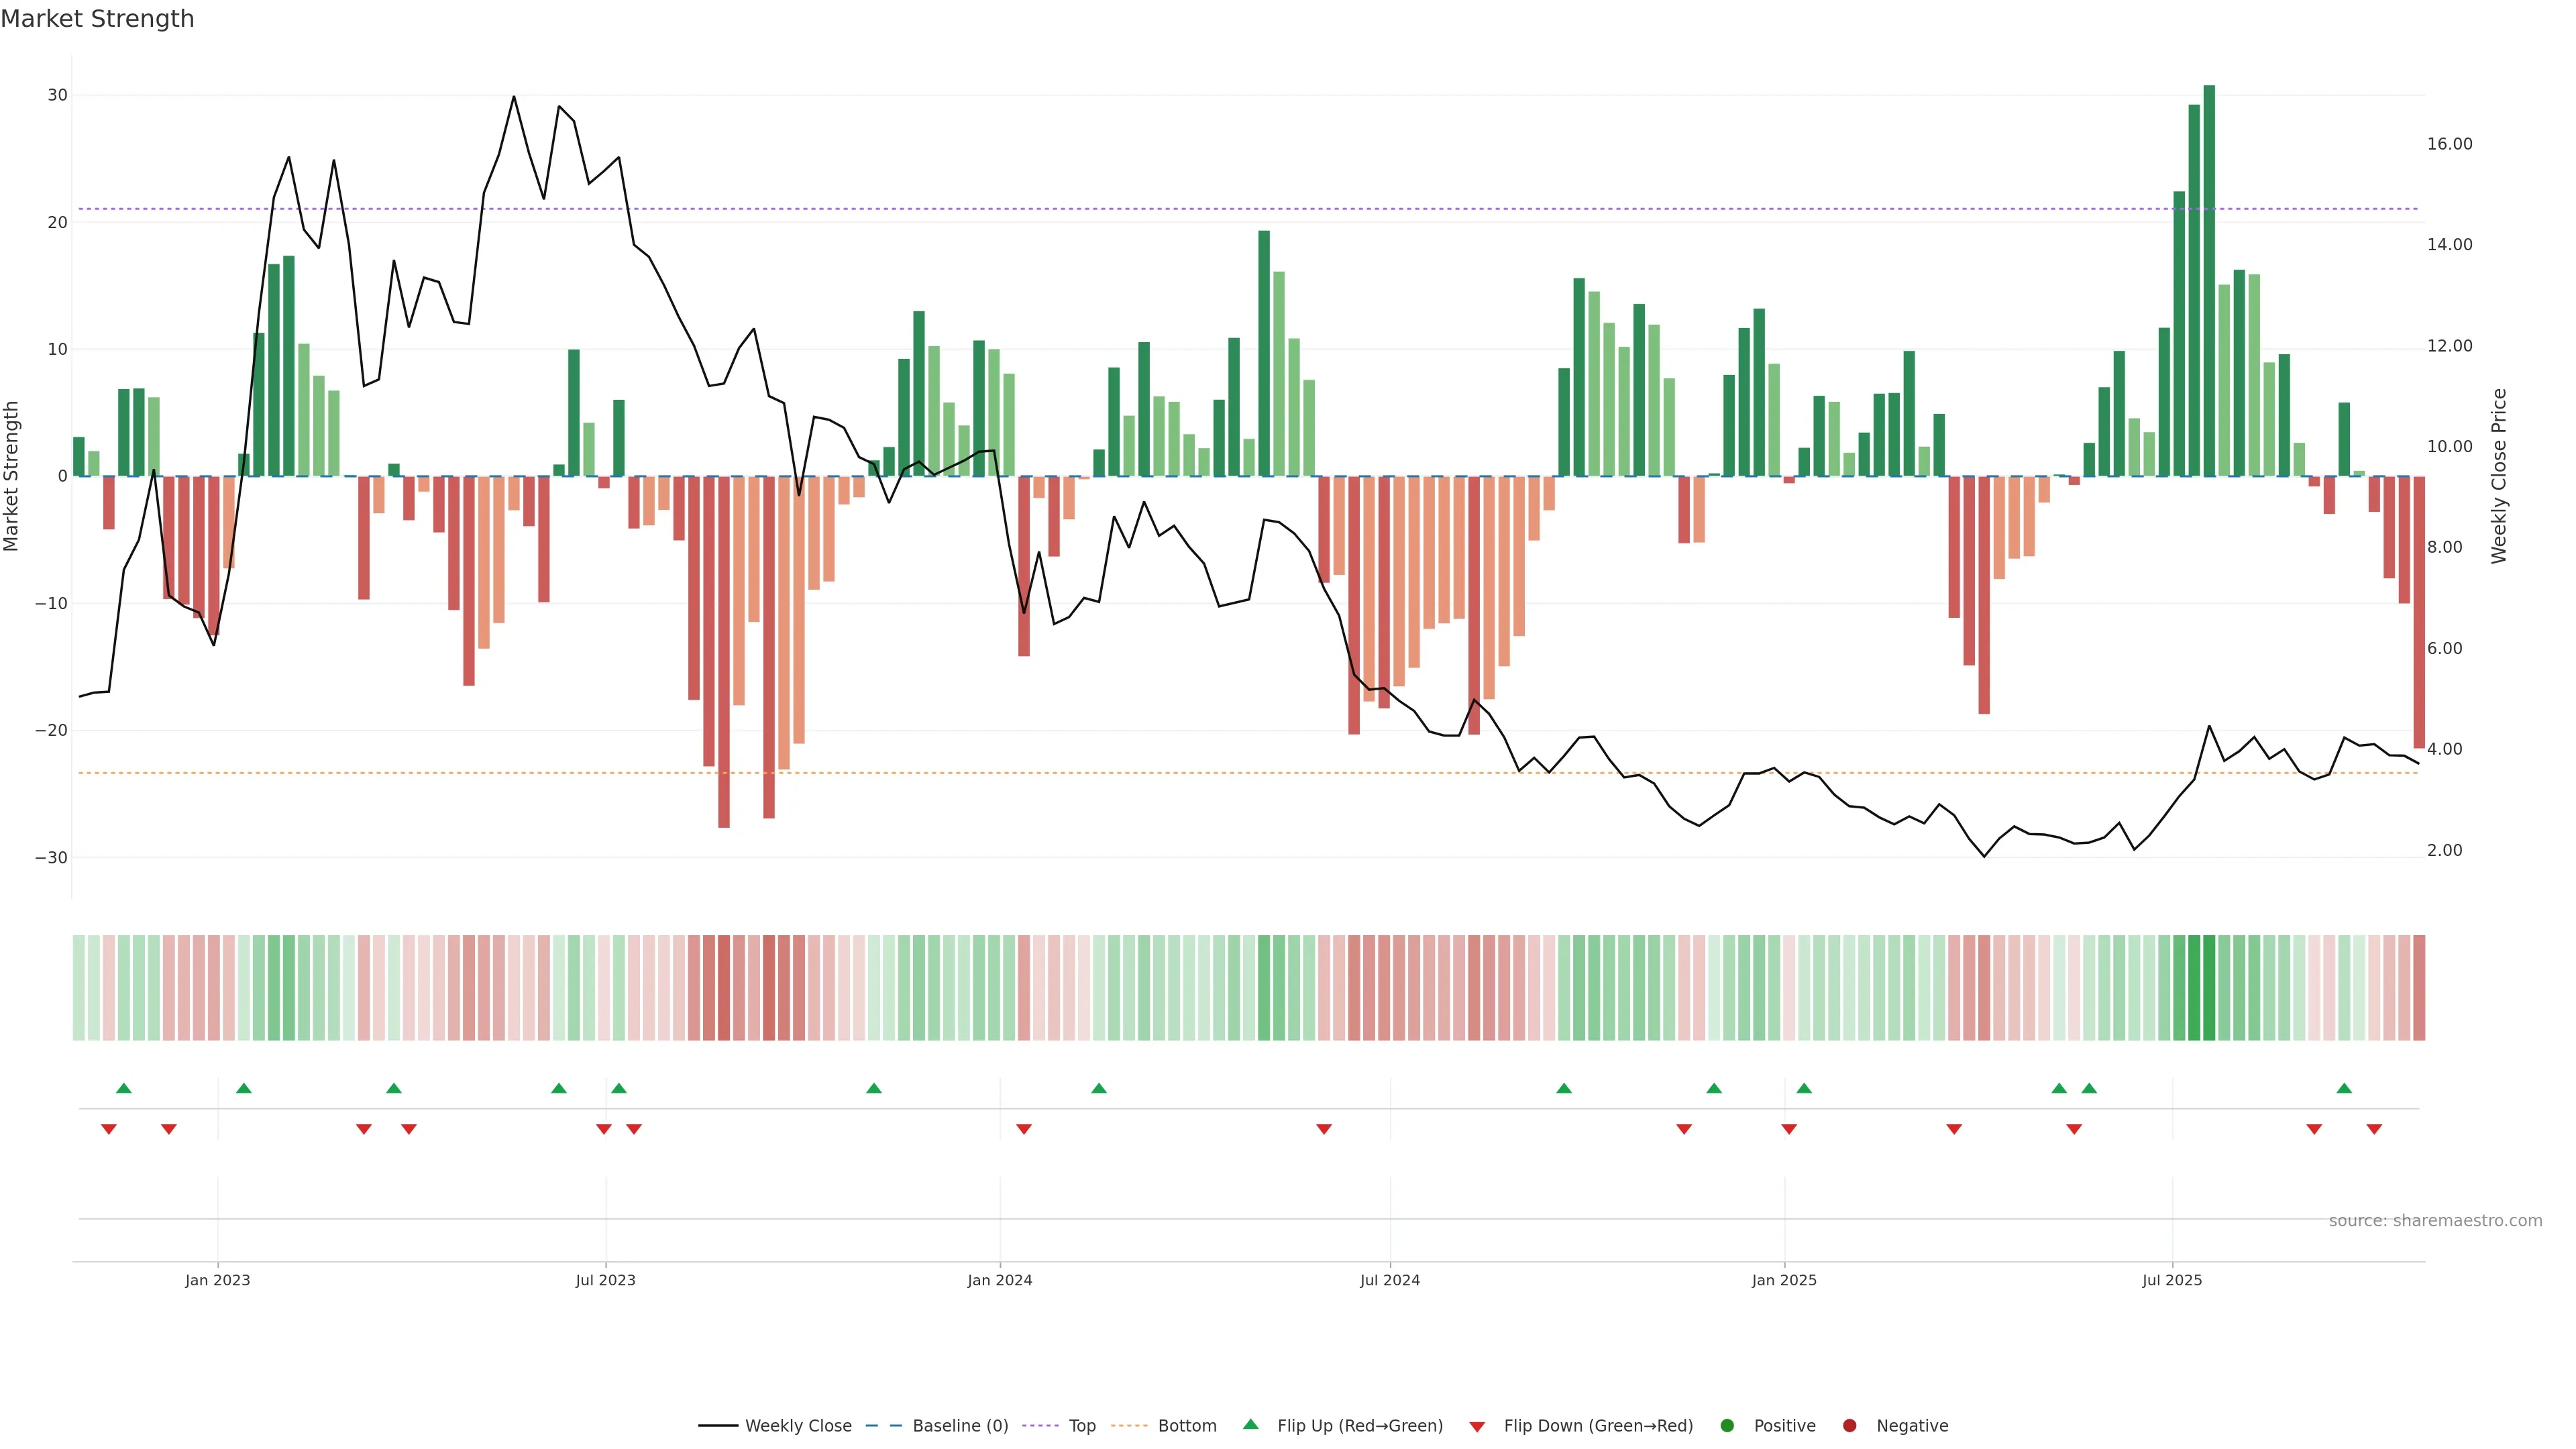The height and width of the screenshot is (1449, 2576).
Task: Click the 16.00 label on the right price axis
Action: pos(2449,144)
